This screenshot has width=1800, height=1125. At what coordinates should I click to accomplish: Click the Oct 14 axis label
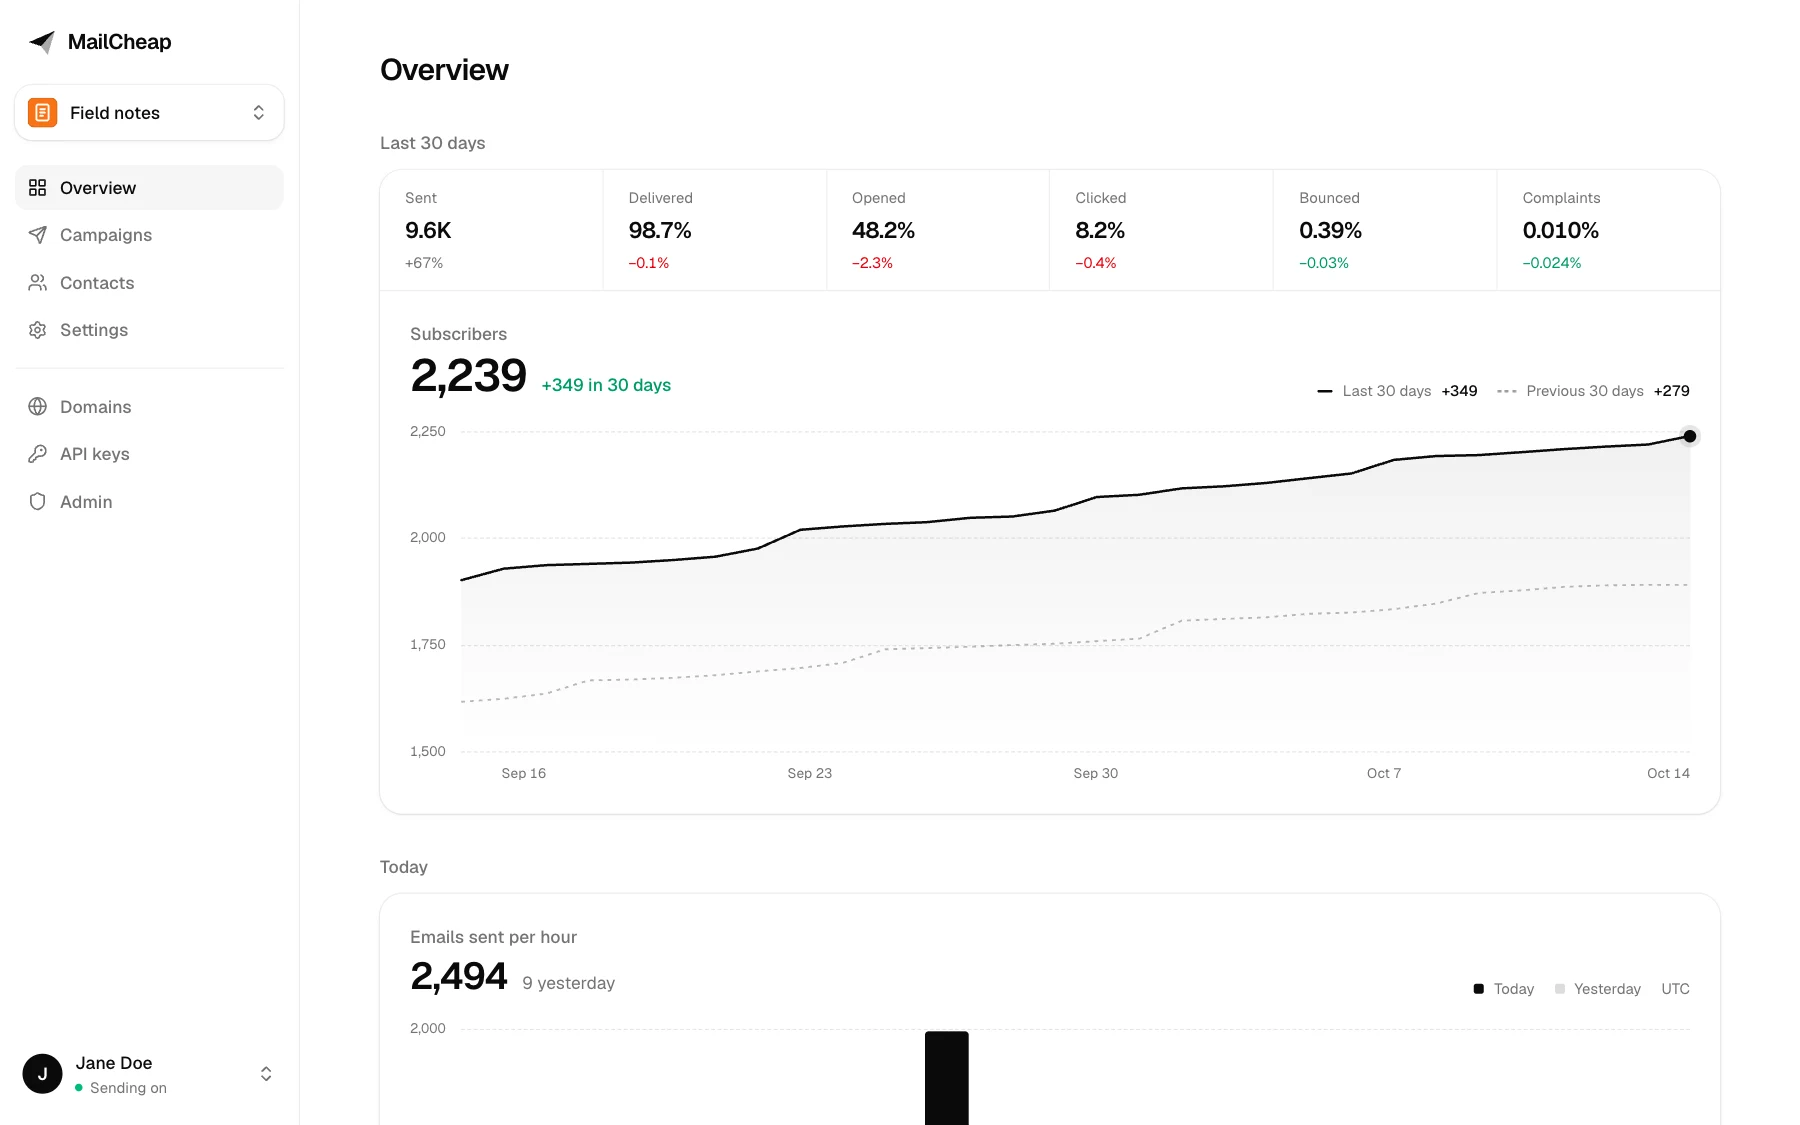pos(1668,773)
